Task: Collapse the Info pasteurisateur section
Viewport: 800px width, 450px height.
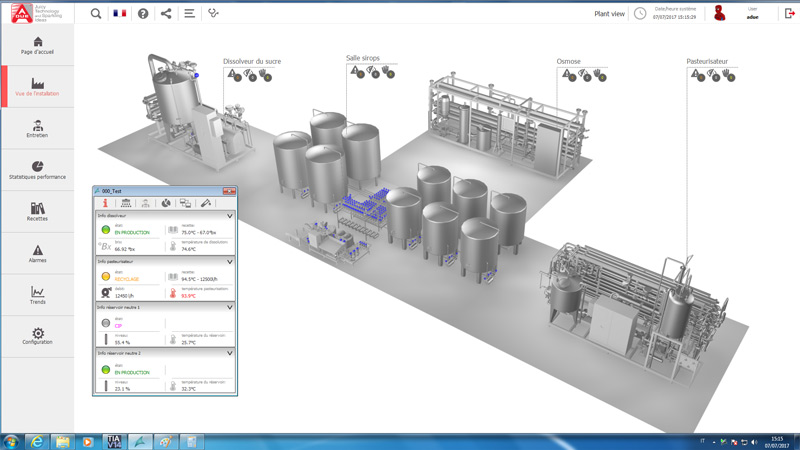Action: (230, 262)
